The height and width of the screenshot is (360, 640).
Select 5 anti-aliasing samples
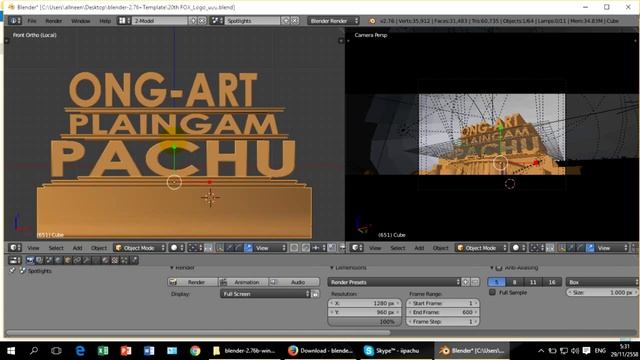497,282
